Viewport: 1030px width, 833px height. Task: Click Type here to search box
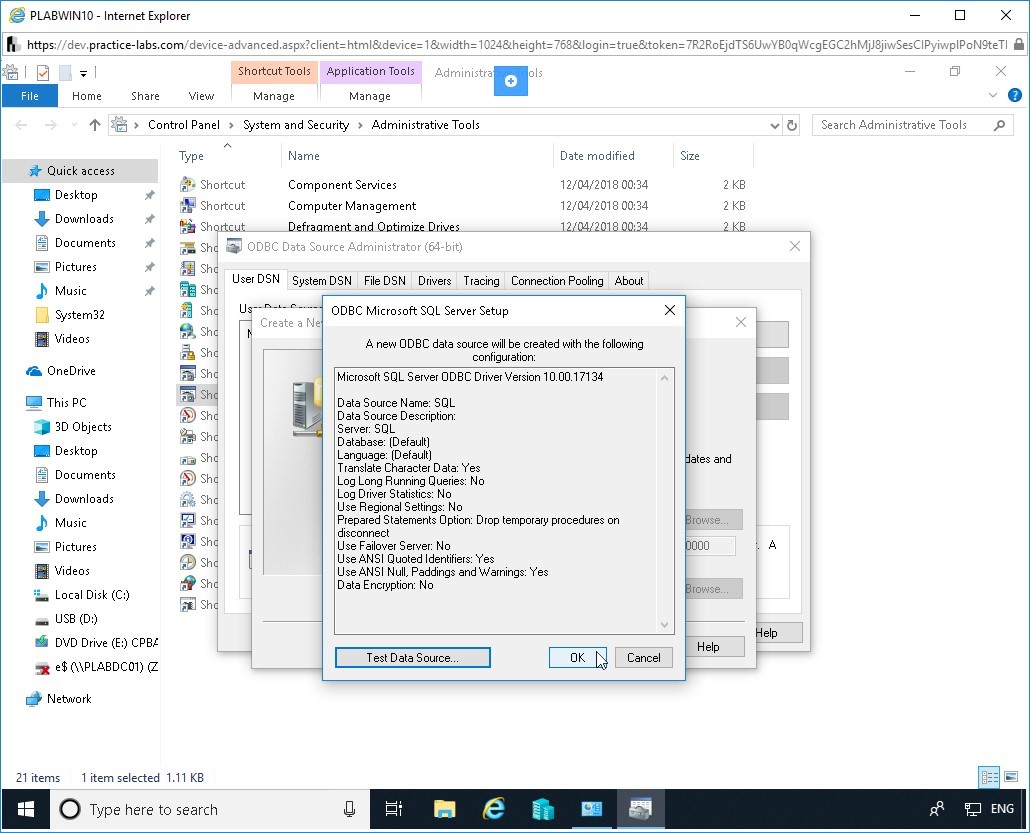(x=210, y=809)
